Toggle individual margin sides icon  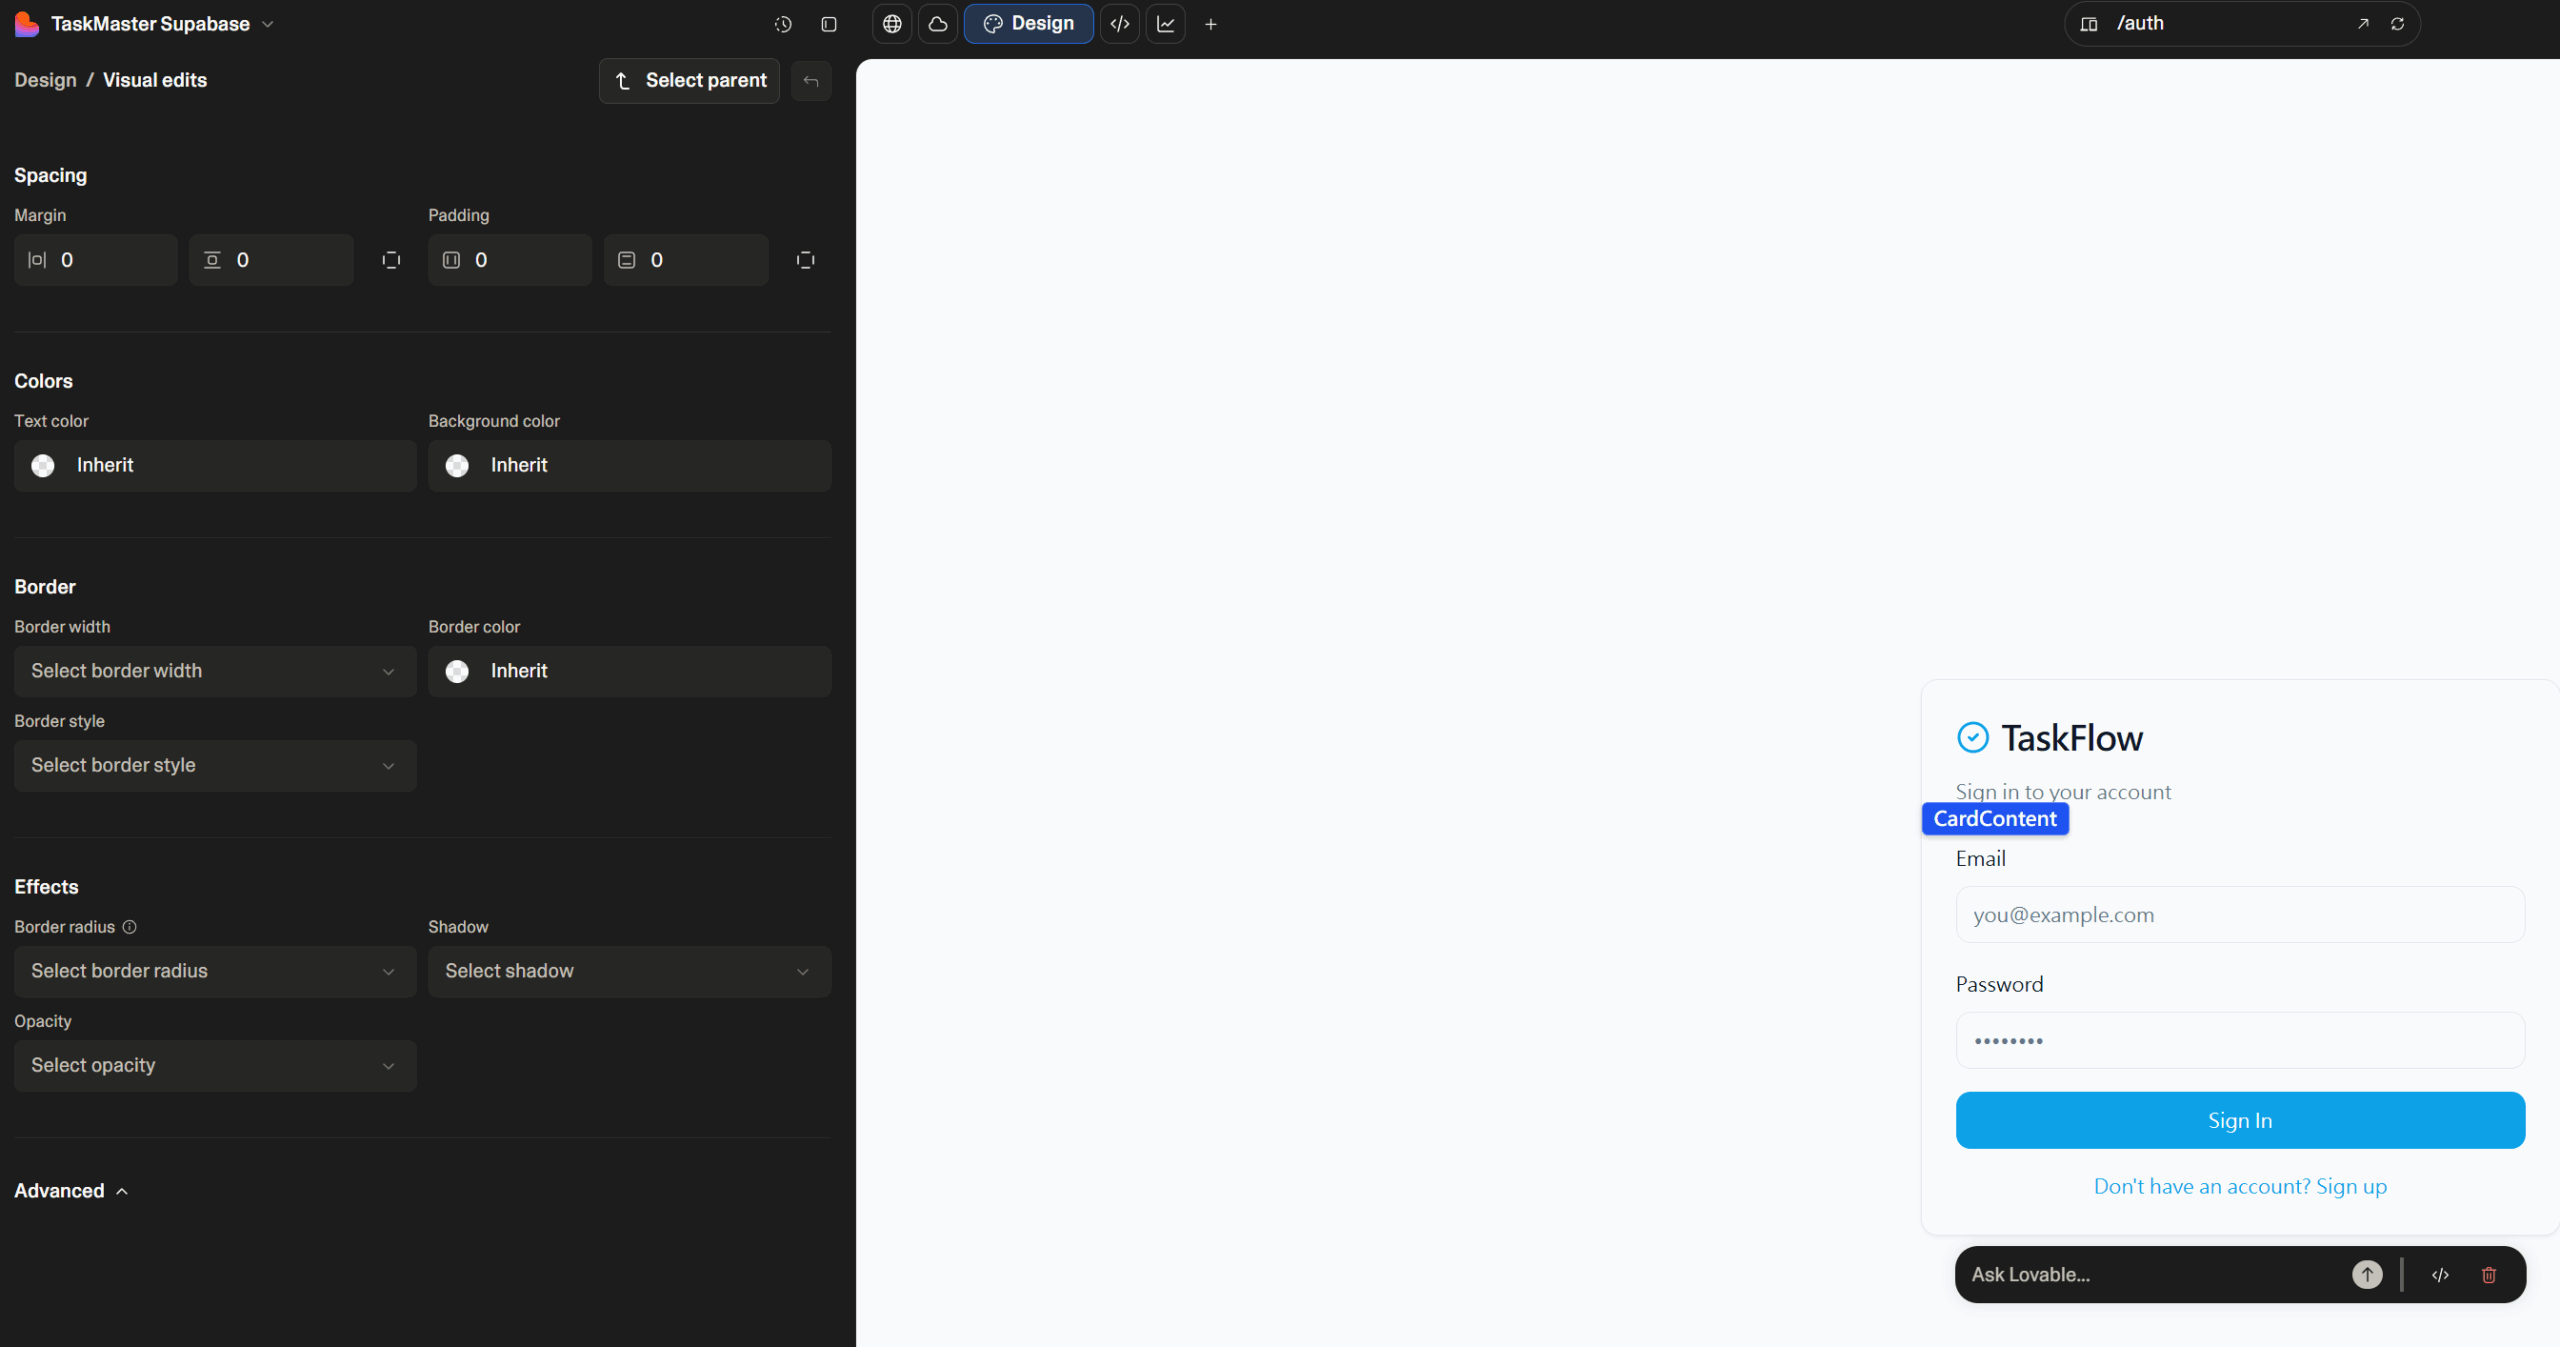click(391, 260)
